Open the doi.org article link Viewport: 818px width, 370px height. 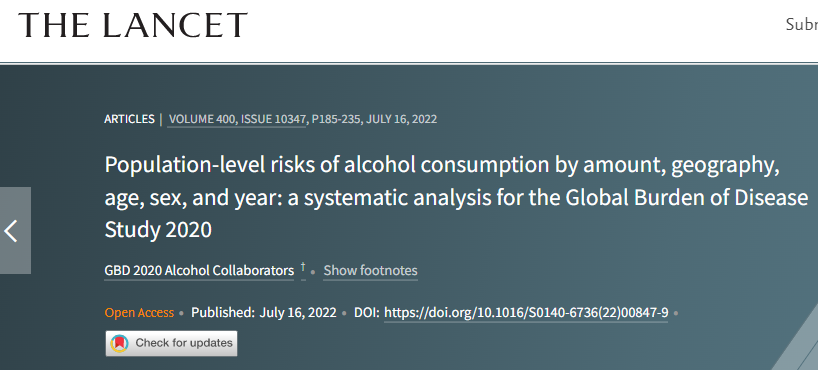[526, 313]
